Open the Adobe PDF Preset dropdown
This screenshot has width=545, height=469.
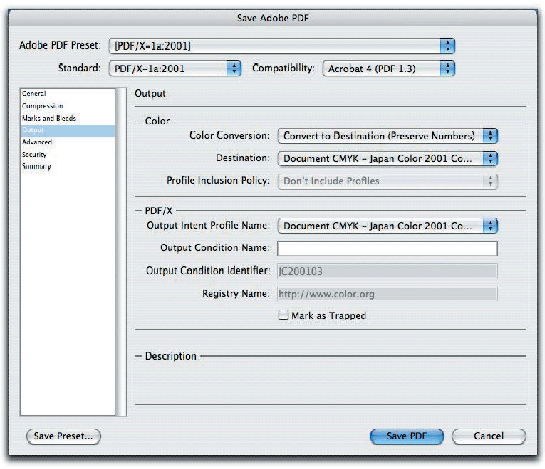(x=282, y=46)
